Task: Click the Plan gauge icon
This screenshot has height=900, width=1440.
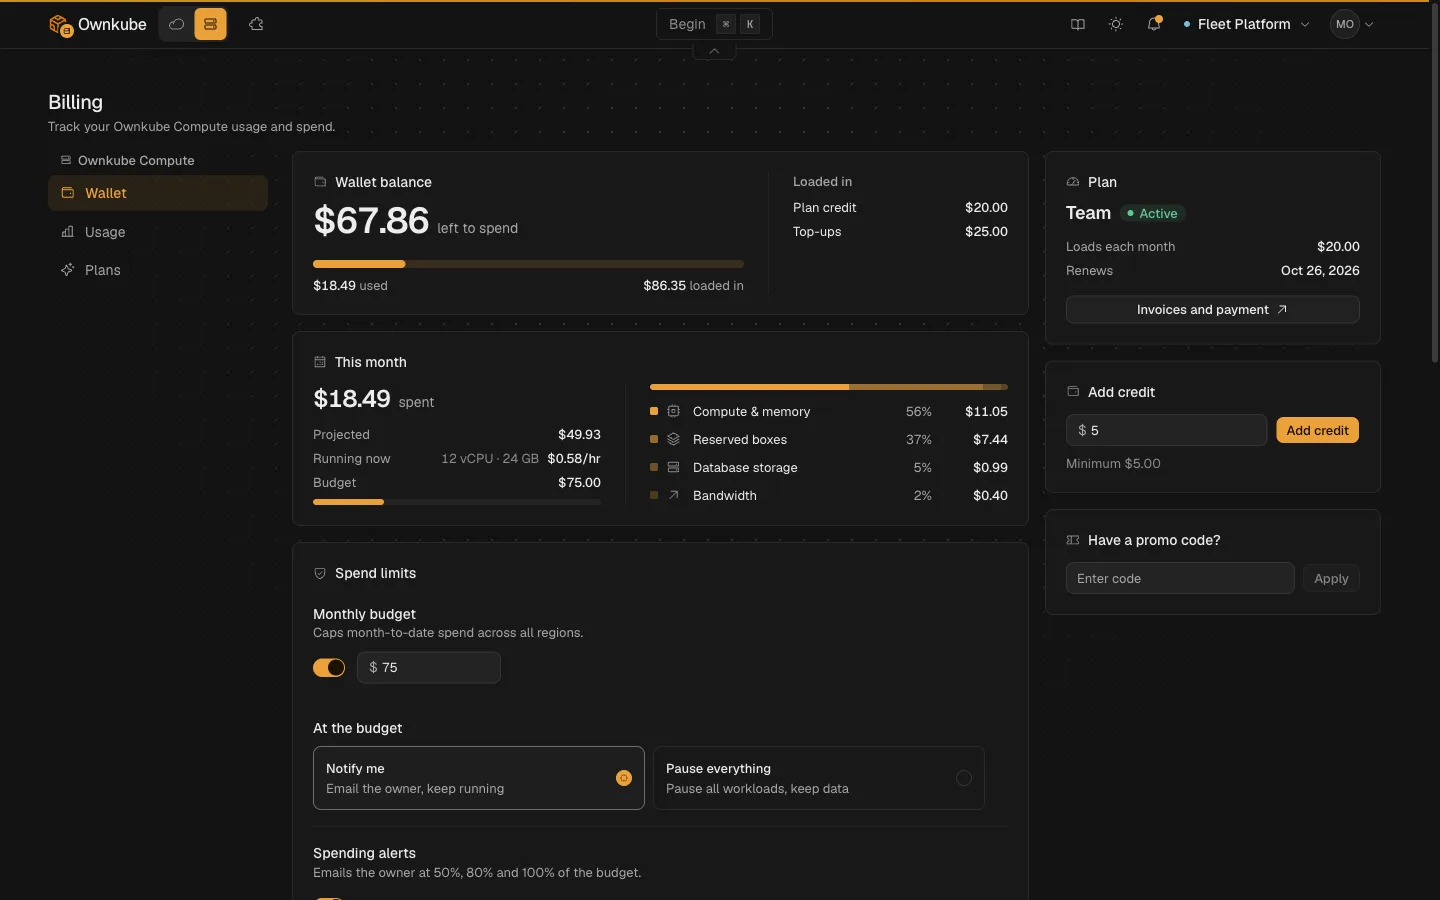Action: tap(1073, 182)
